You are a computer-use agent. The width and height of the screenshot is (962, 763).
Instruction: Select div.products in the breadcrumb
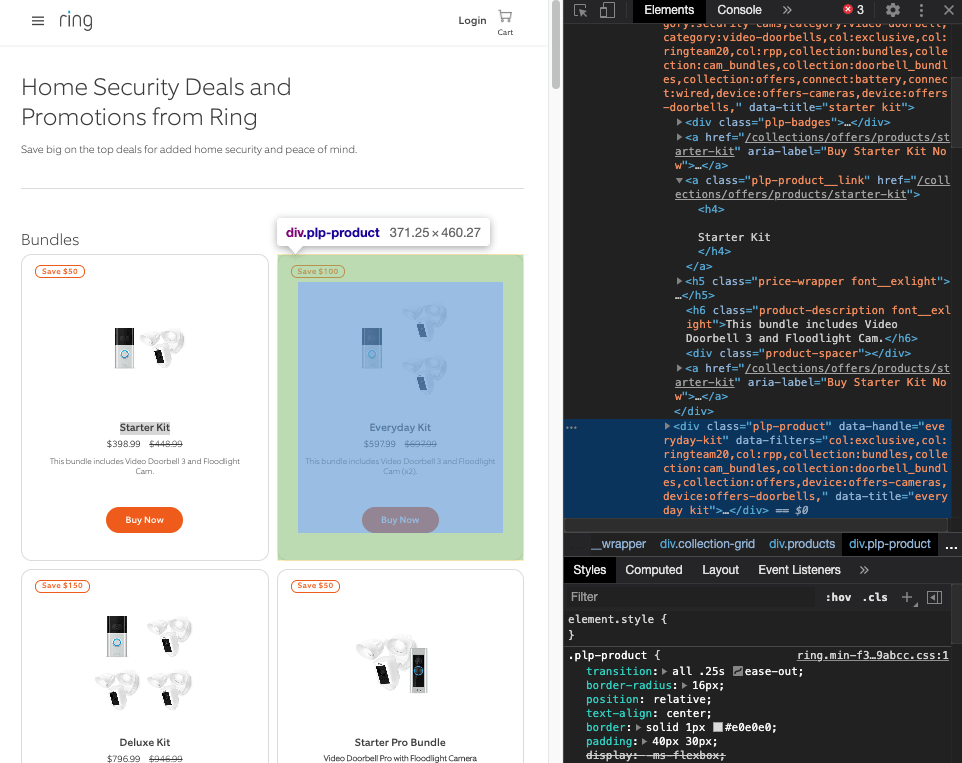pyautogui.click(x=802, y=544)
